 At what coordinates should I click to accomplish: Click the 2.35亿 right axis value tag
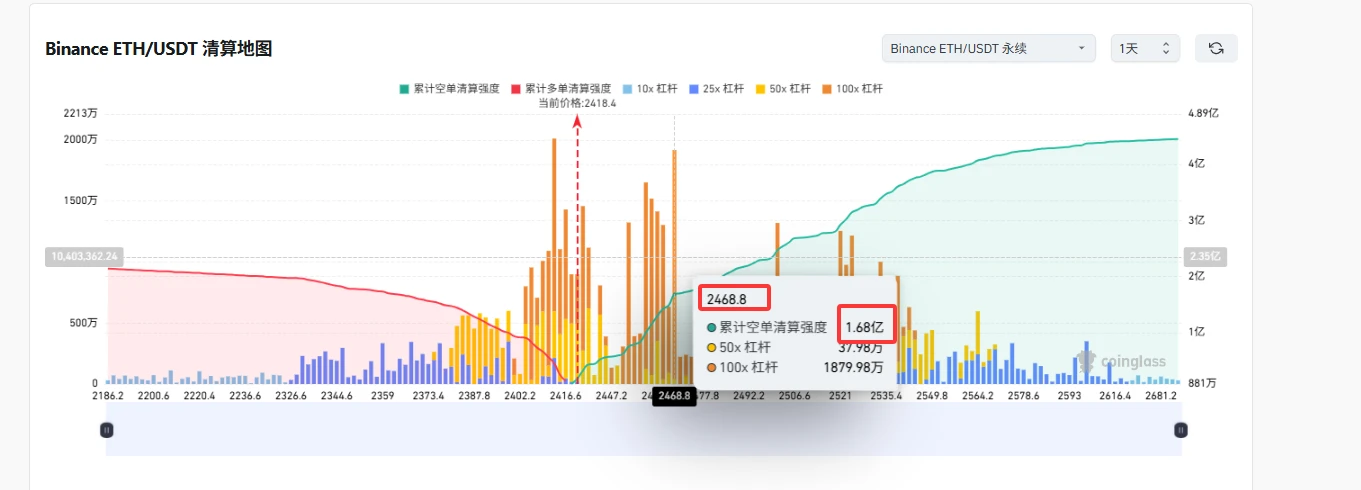[1204, 257]
